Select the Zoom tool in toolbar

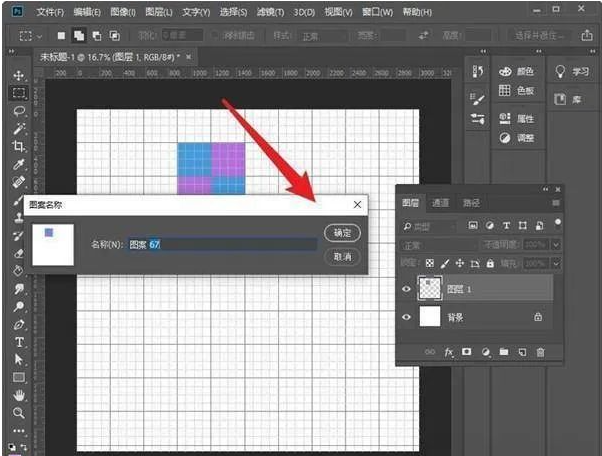[18, 412]
